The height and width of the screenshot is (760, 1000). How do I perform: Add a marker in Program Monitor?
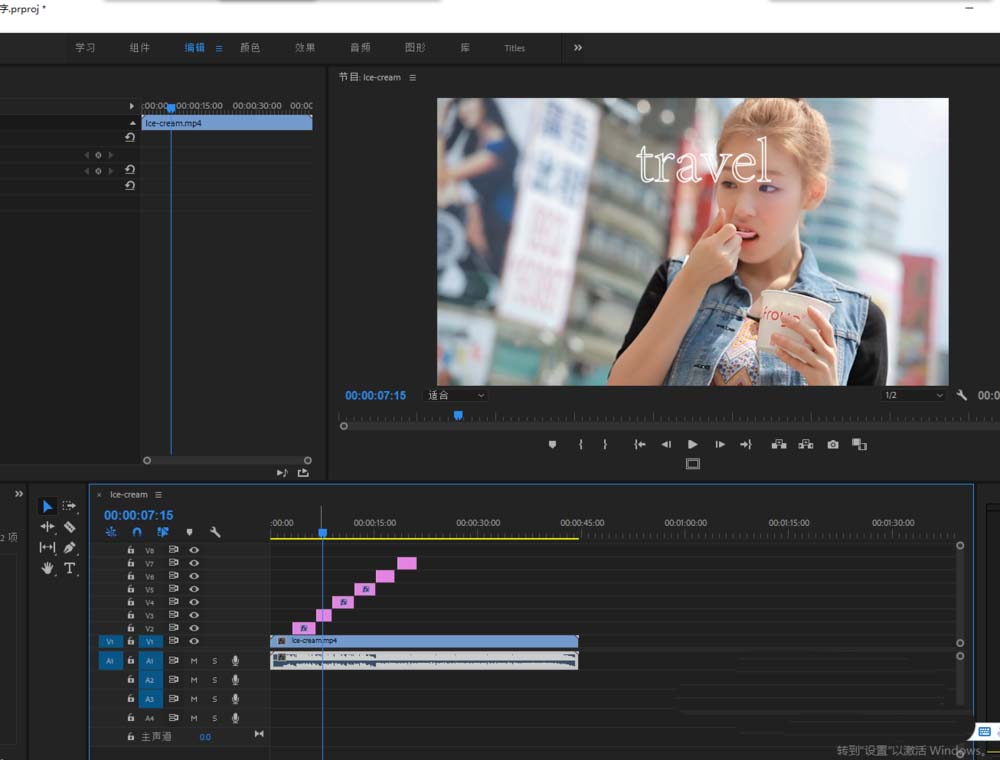[x=552, y=445]
